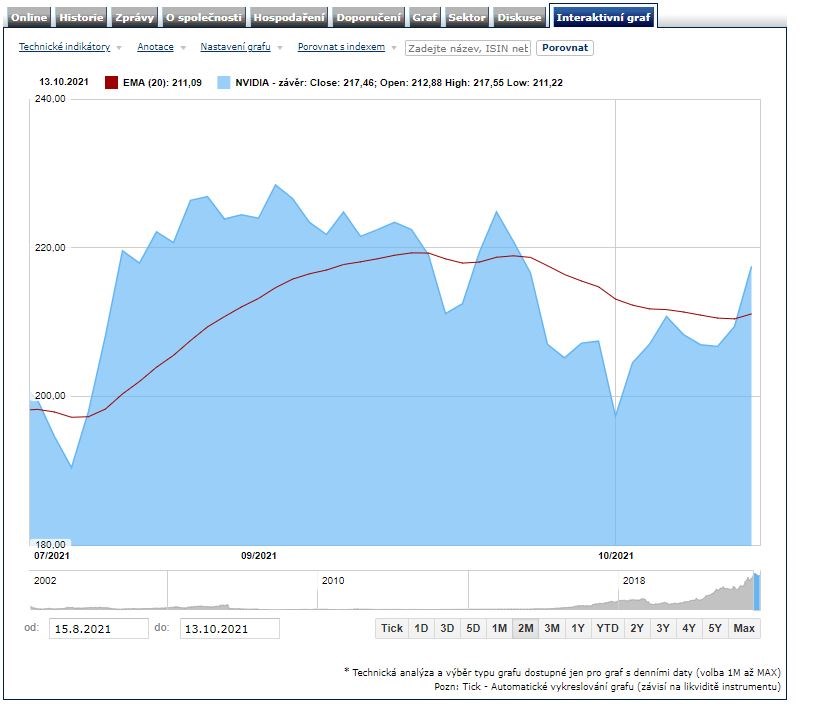The image size is (814, 709).
Task: Set chart period to 1Y
Action: [x=578, y=628]
